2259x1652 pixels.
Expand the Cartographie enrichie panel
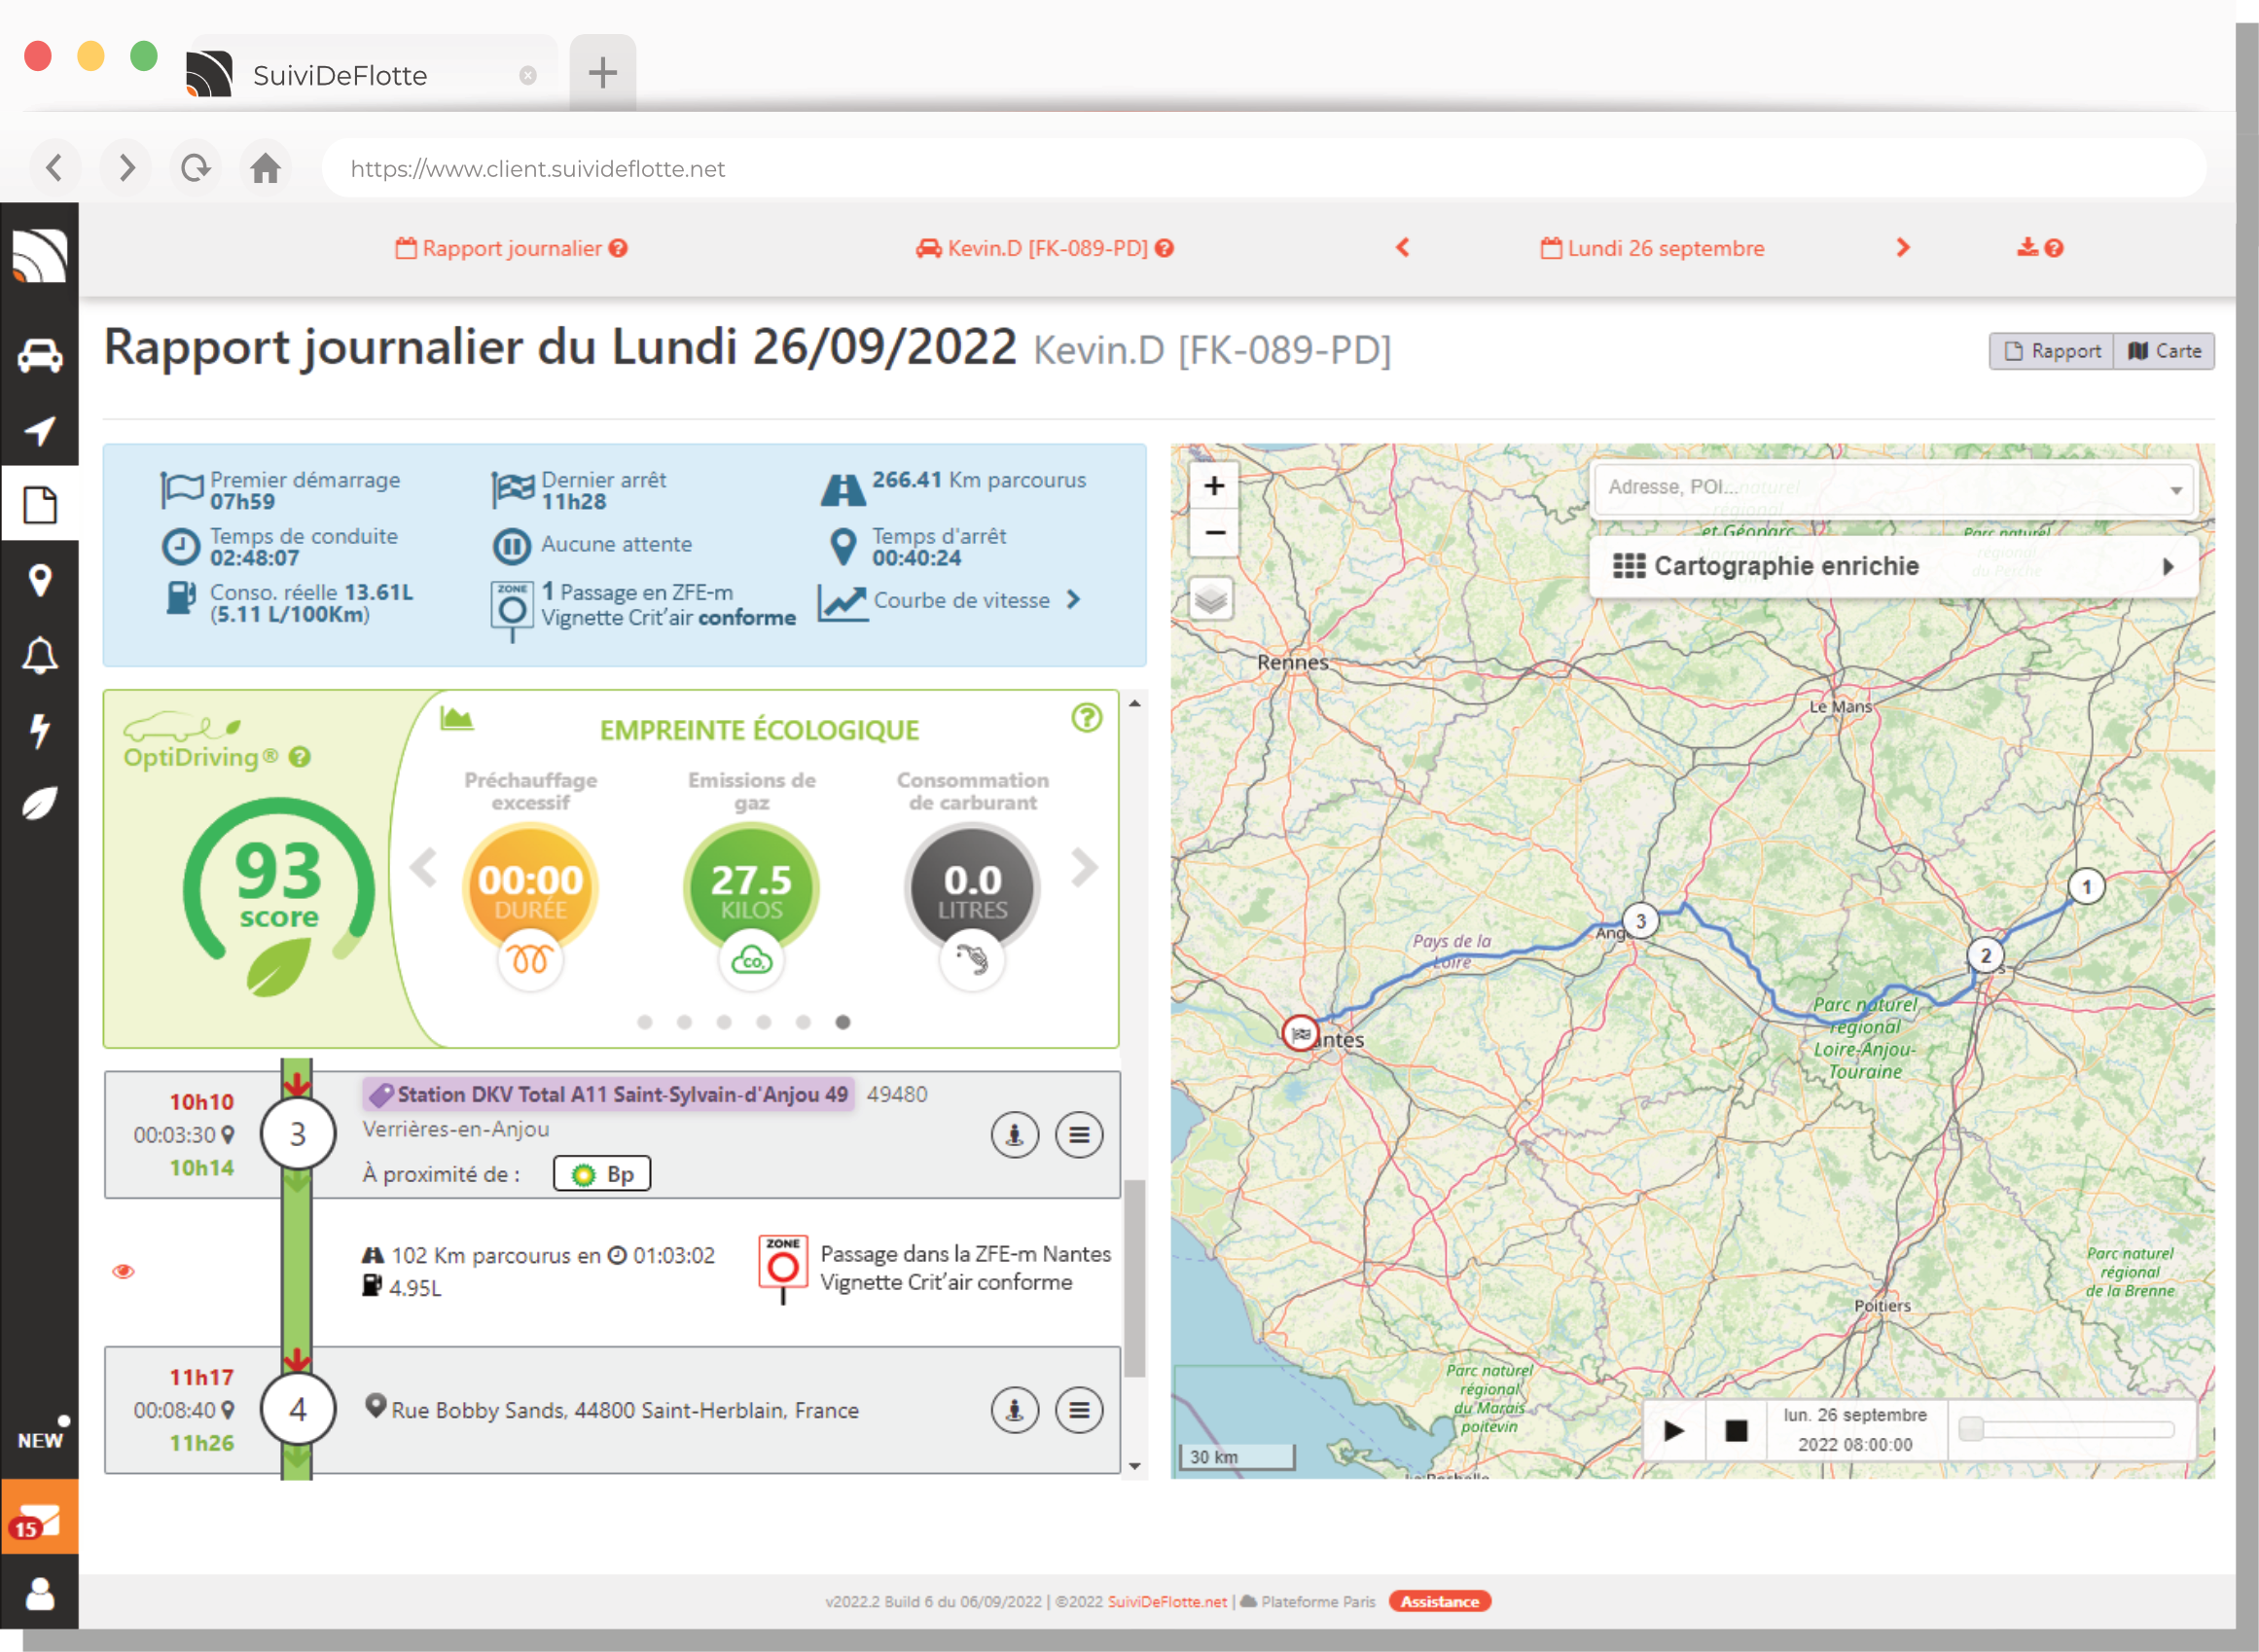pyautogui.click(x=1893, y=567)
